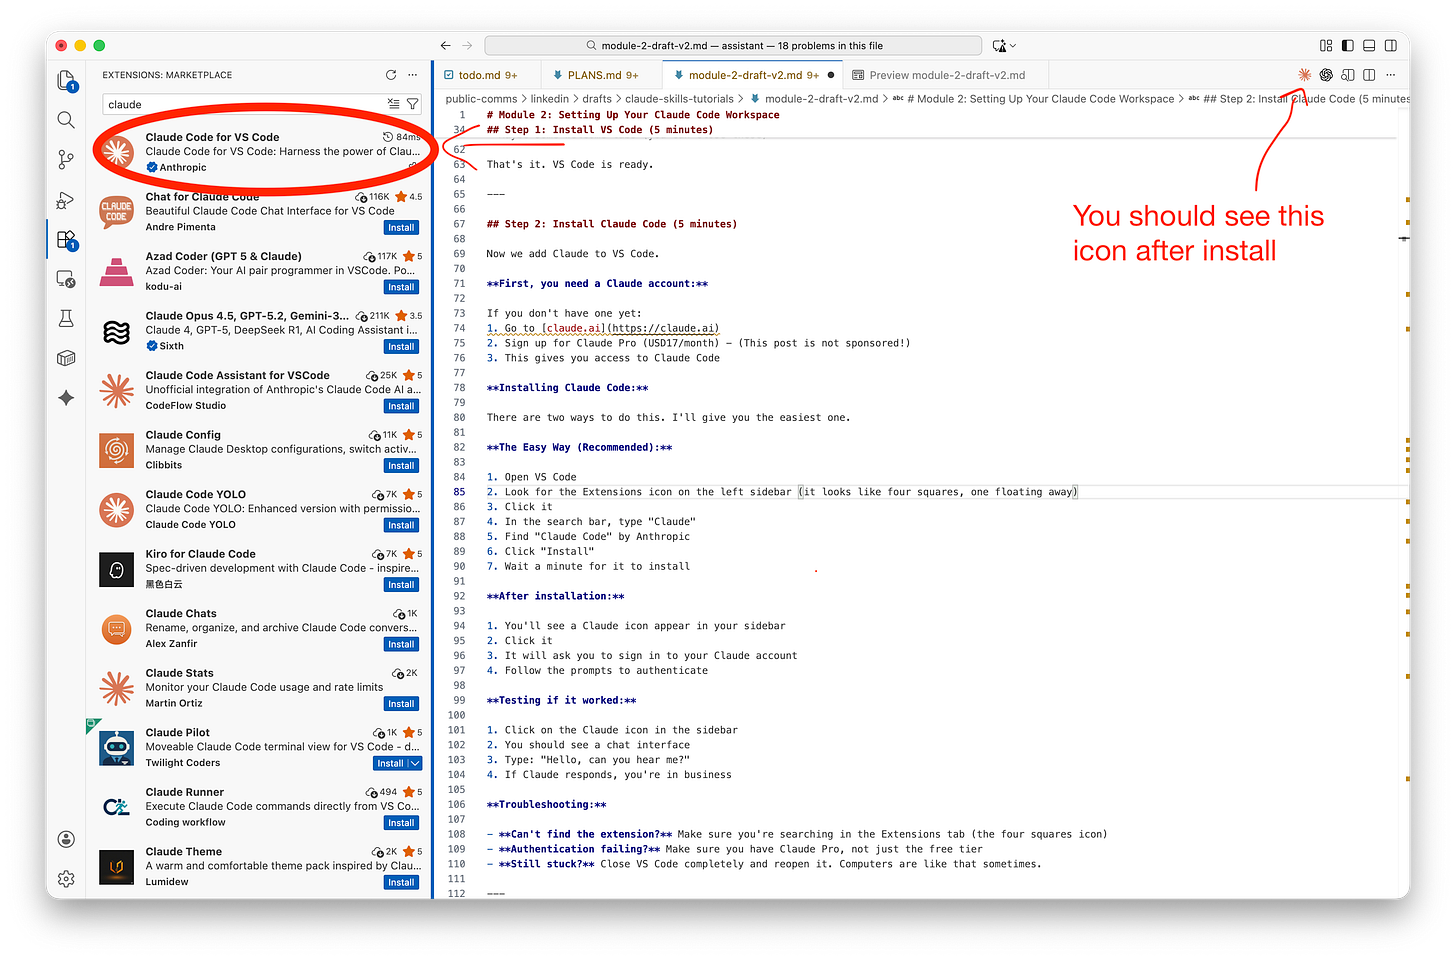
Task: Click the OpenAI-style icon in editor toolbar
Action: [x=1326, y=75]
